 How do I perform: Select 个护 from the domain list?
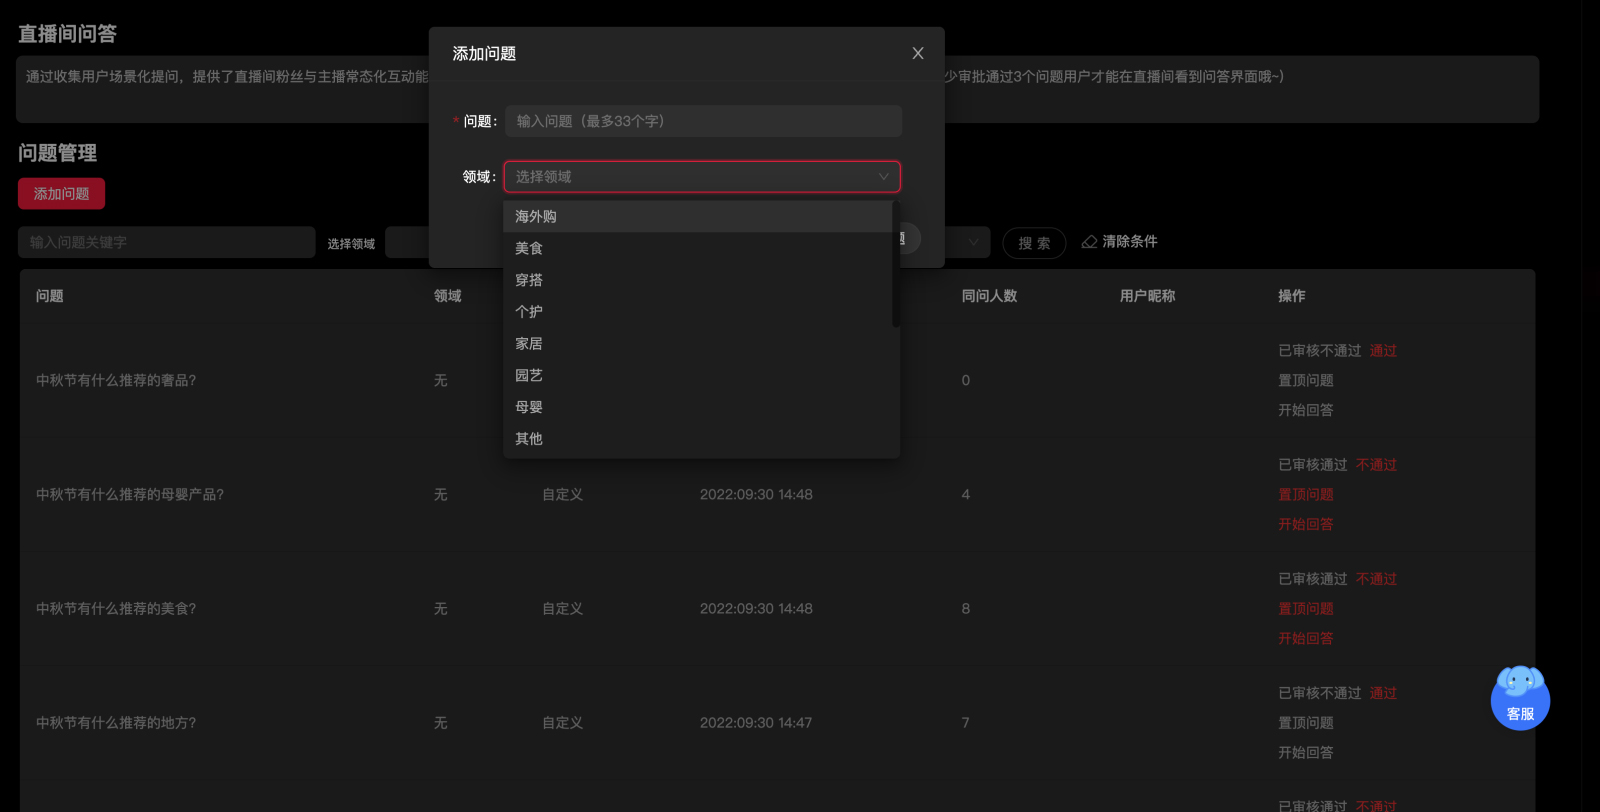click(697, 312)
